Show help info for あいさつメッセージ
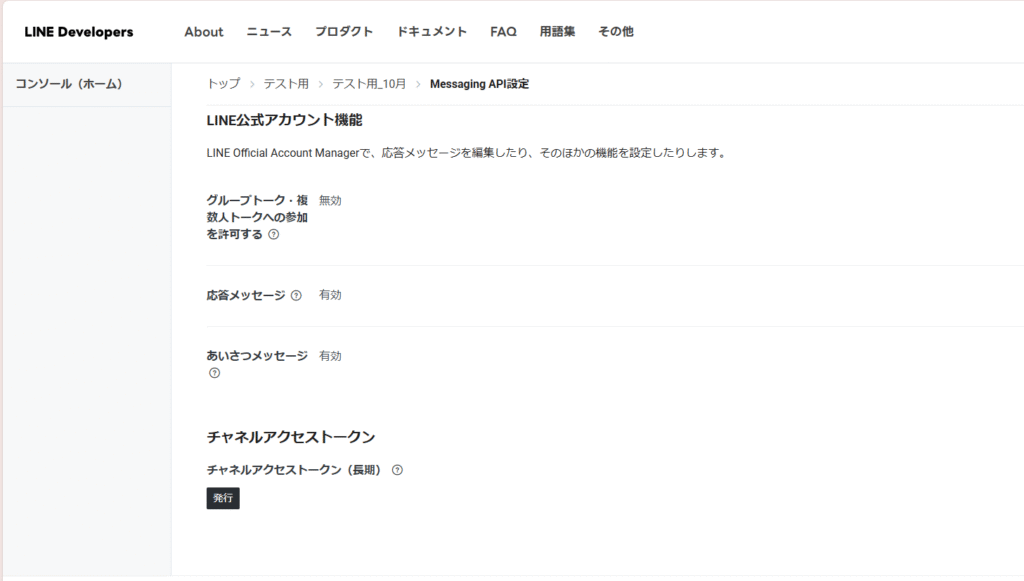Screen dimensions: 1024x581 click(x=214, y=373)
